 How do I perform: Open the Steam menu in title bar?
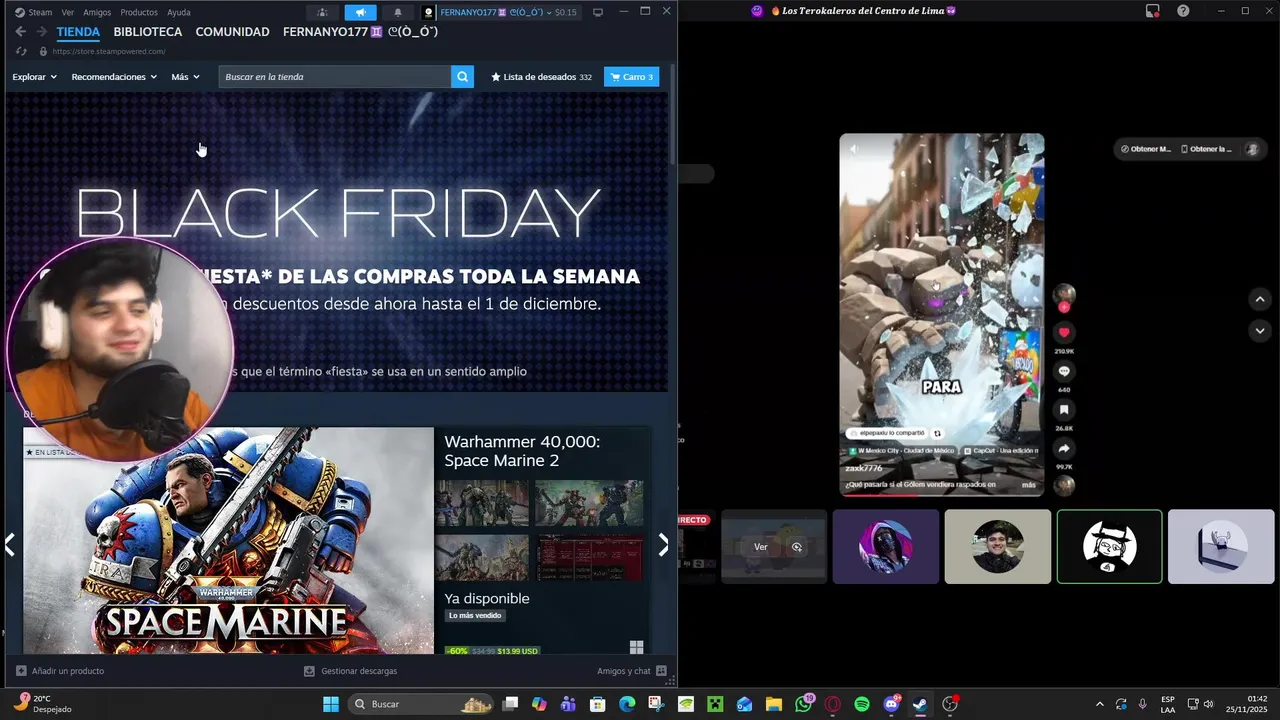34,12
